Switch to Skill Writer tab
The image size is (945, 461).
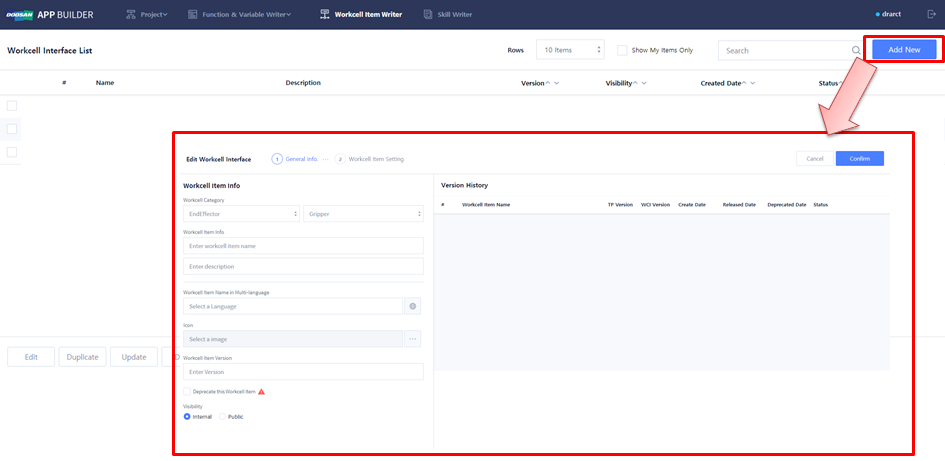[x=448, y=15]
